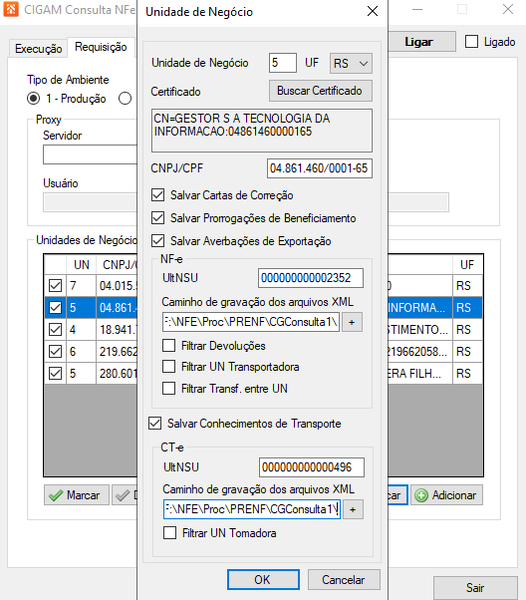Toggle Salvar Averbações de Exportação checkbox
The image size is (526, 600).
158,241
